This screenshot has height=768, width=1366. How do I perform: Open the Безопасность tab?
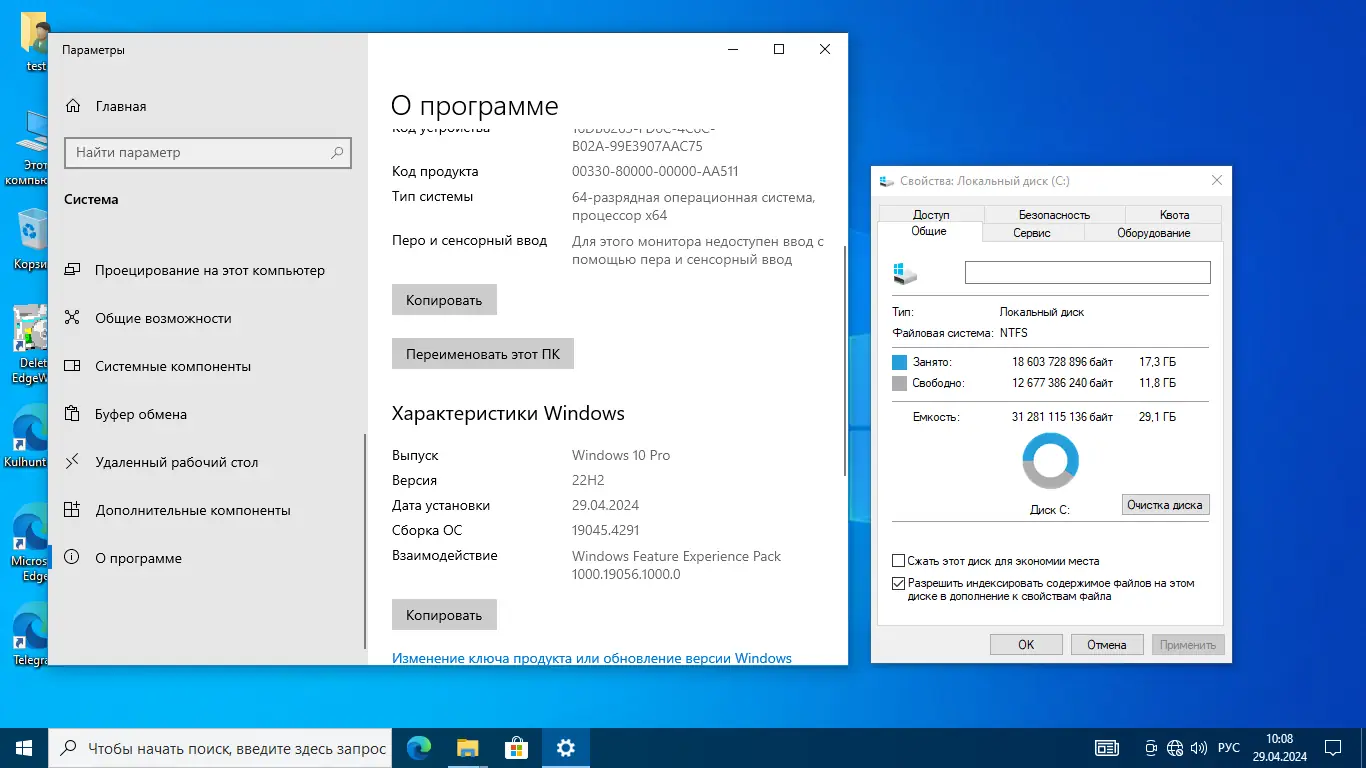pos(1054,214)
